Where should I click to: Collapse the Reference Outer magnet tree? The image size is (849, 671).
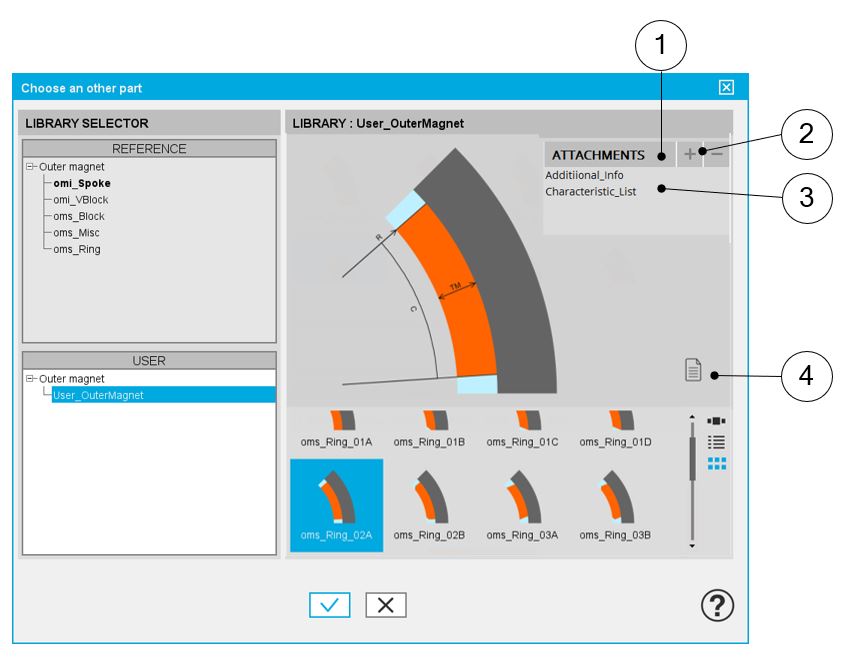31,167
